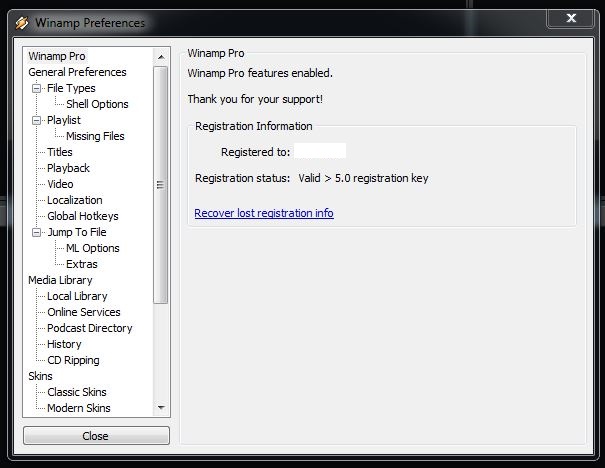Go to Titles preferences
This screenshot has height=468, width=605.
point(59,152)
